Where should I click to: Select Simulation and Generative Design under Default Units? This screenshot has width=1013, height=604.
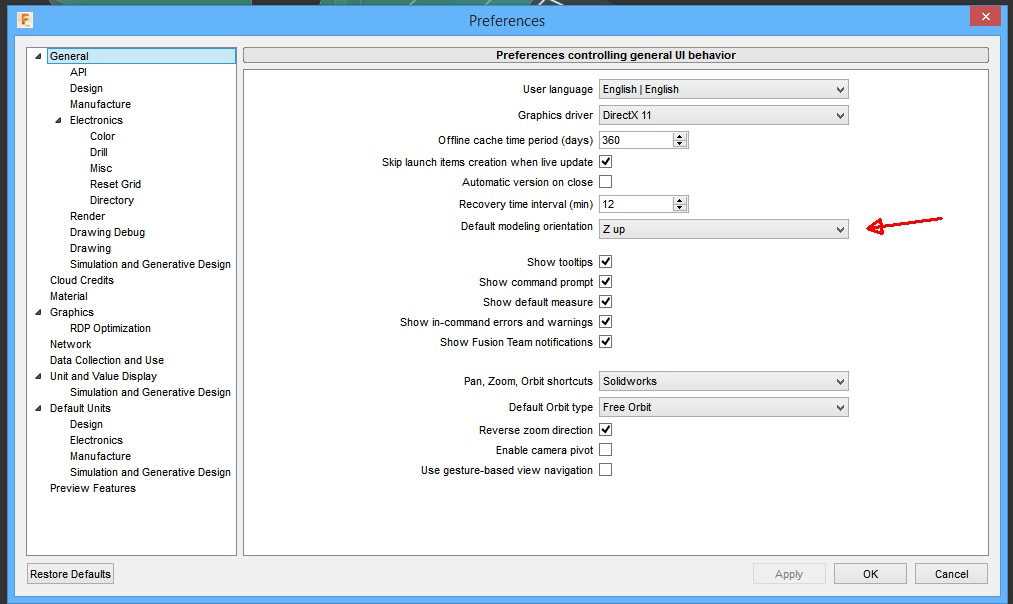[150, 472]
